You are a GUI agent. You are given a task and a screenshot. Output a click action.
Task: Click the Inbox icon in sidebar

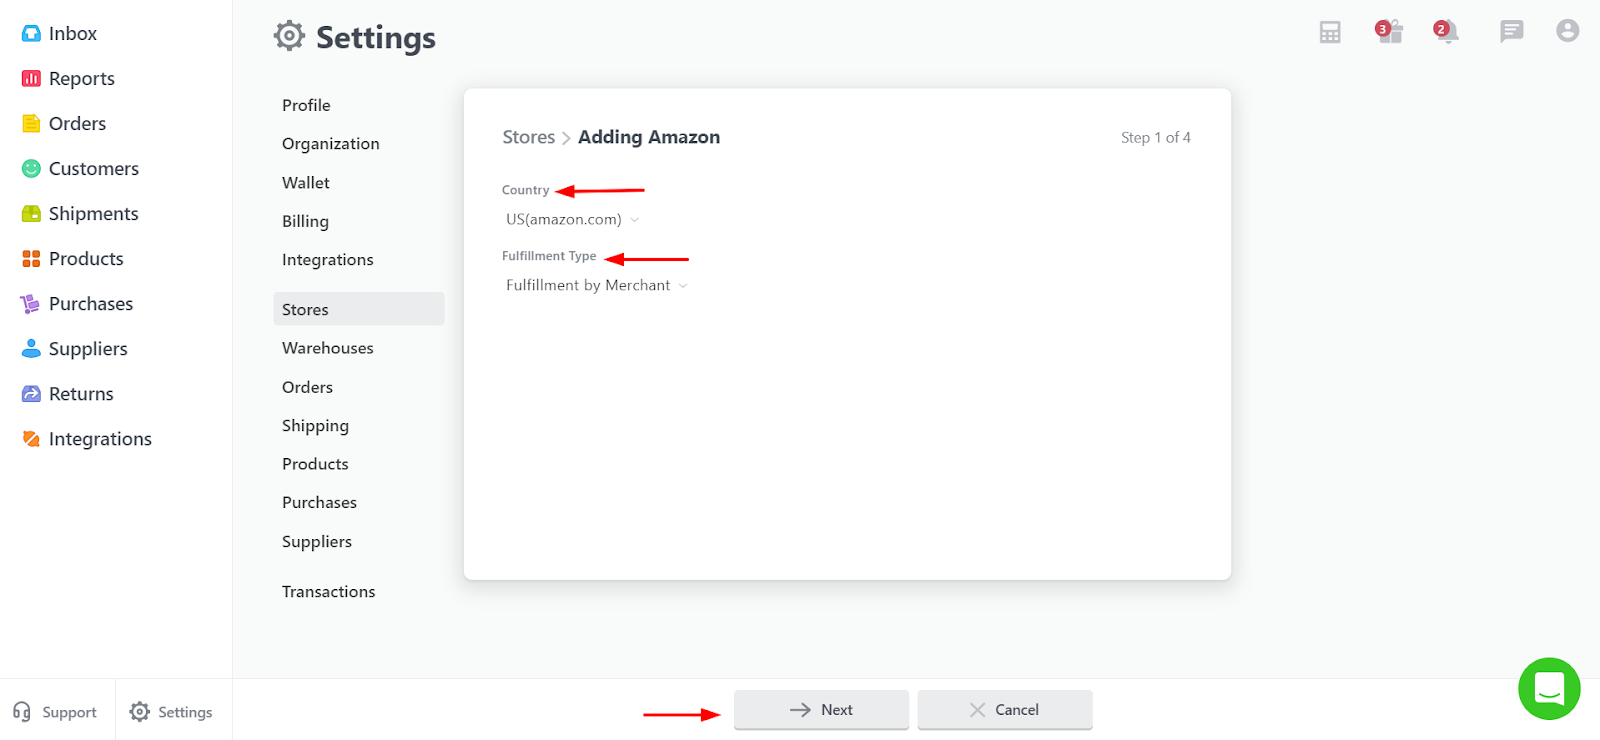[31, 34]
